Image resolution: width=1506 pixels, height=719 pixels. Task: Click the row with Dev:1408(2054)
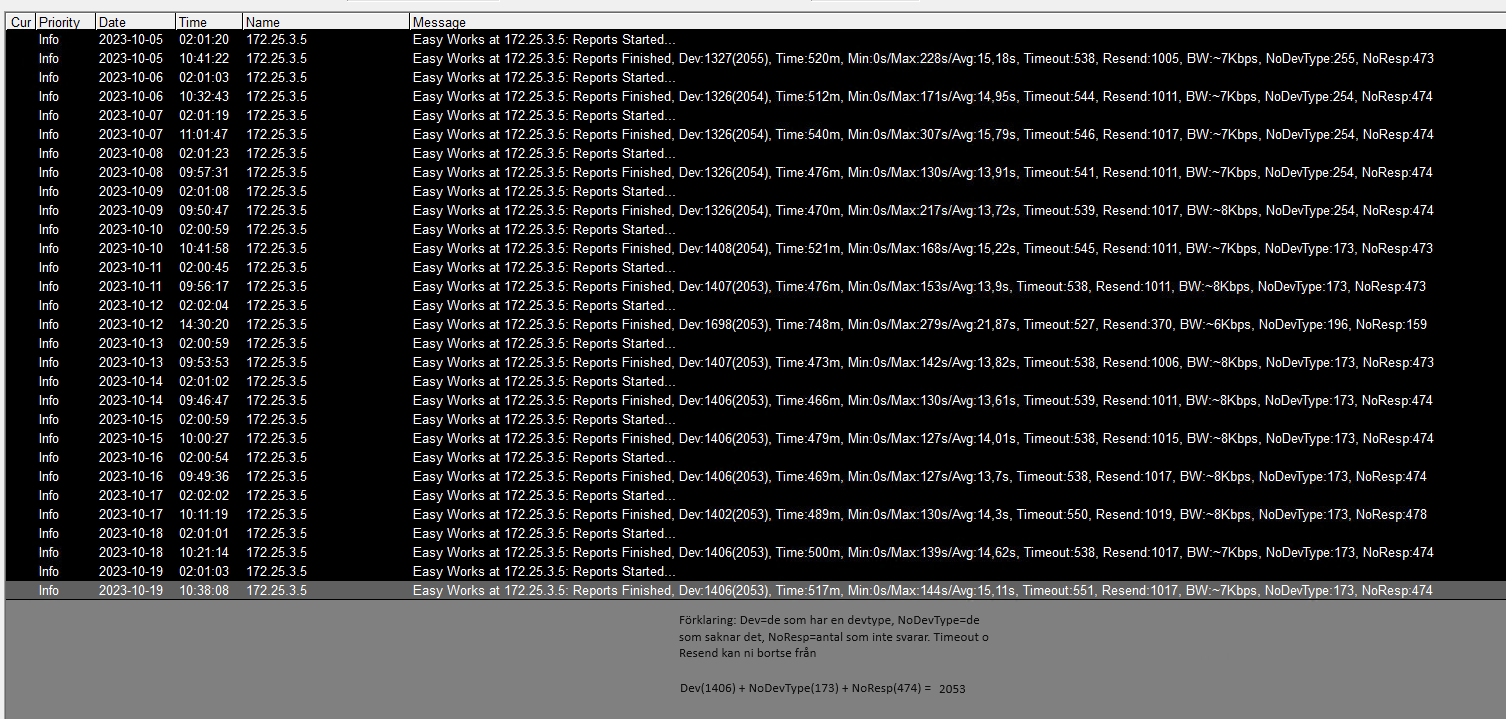click(755, 249)
